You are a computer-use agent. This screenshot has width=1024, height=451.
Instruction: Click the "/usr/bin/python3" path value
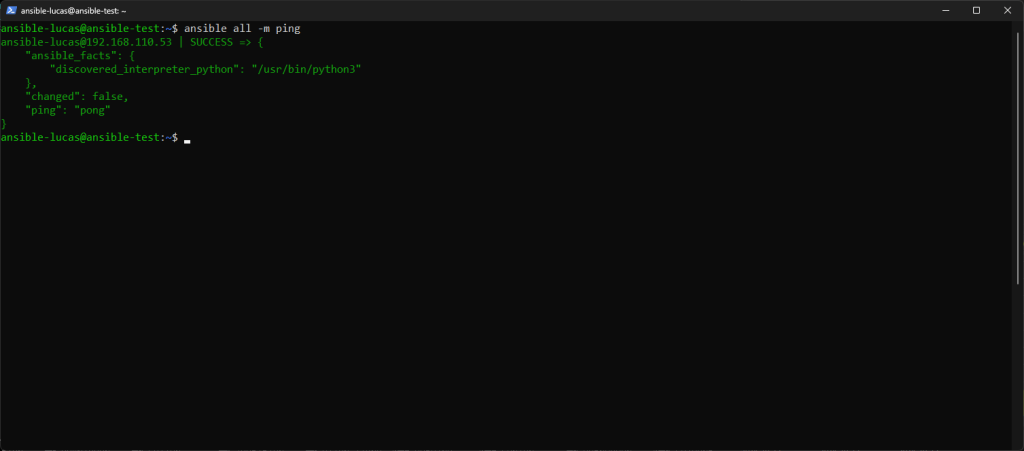(308, 69)
